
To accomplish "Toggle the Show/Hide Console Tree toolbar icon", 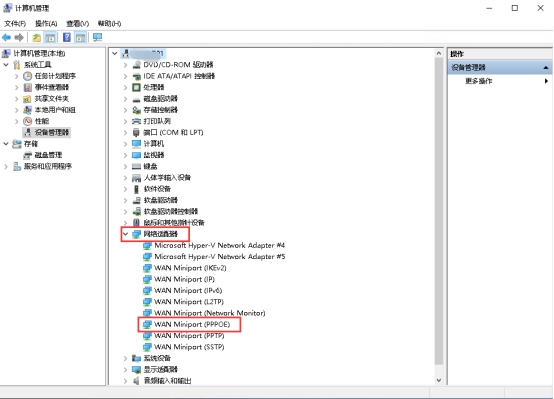I will pos(51,37).
